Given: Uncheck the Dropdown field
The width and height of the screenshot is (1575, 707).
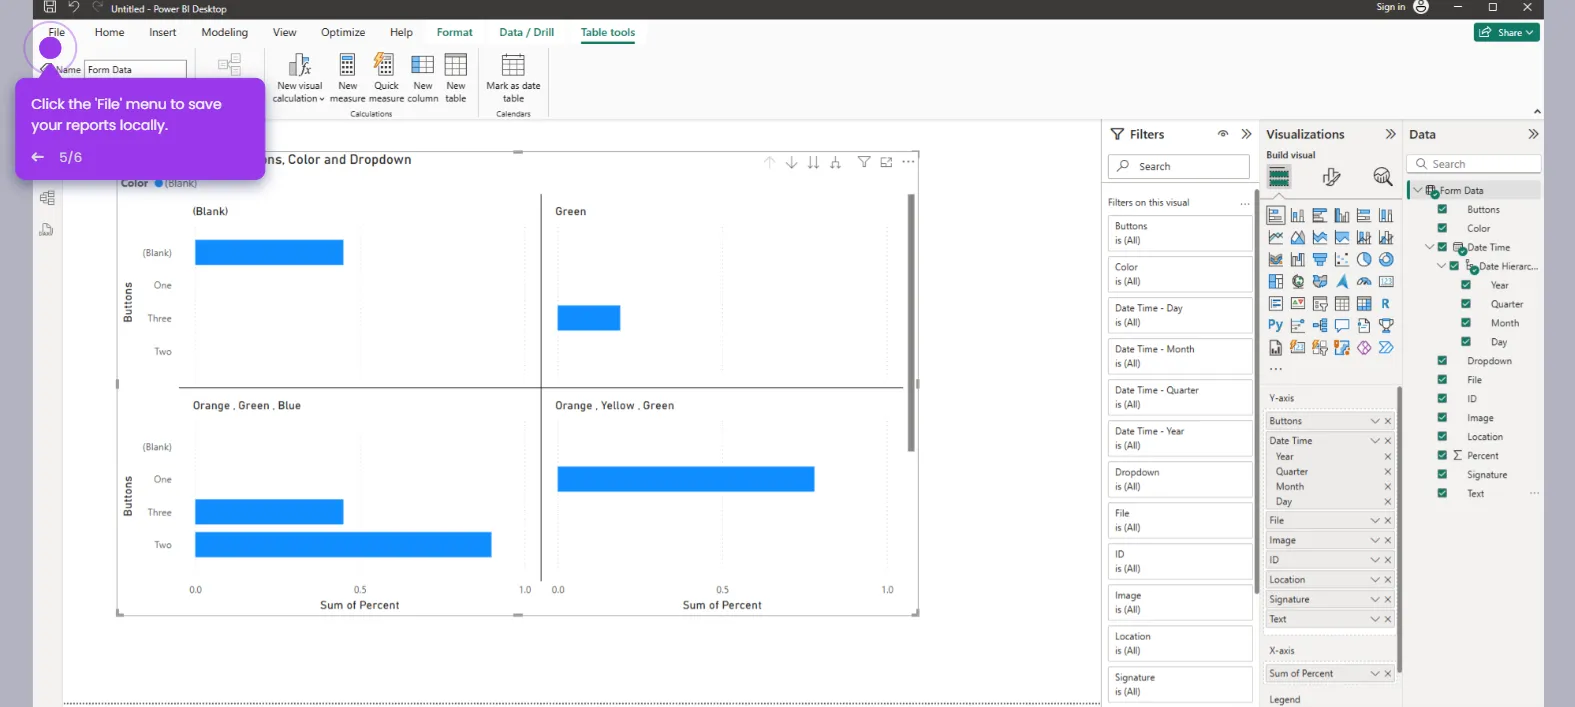Looking at the screenshot, I should [1442, 361].
